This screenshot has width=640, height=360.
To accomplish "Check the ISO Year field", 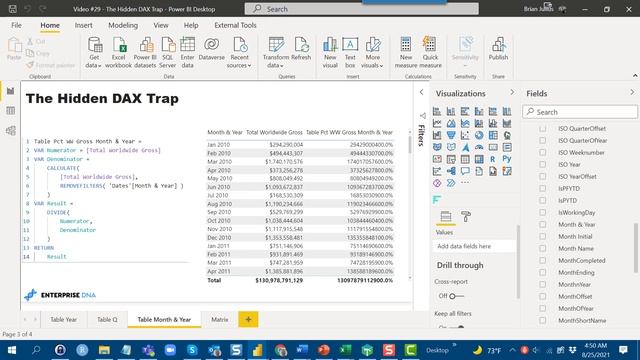I will tap(542, 164).
